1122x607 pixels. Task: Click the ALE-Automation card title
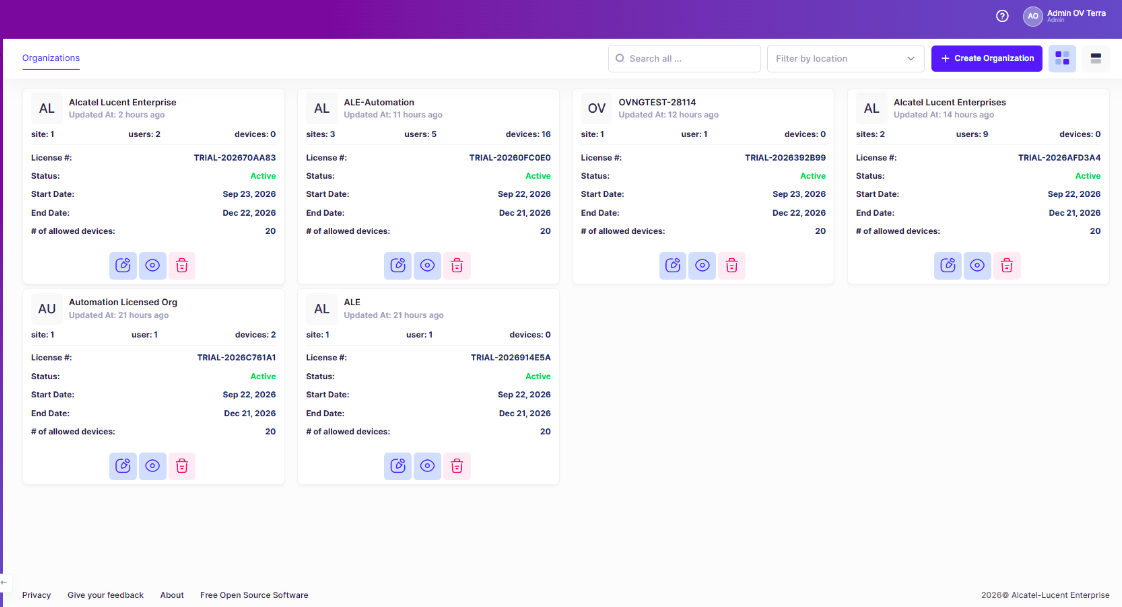point(379,102)
